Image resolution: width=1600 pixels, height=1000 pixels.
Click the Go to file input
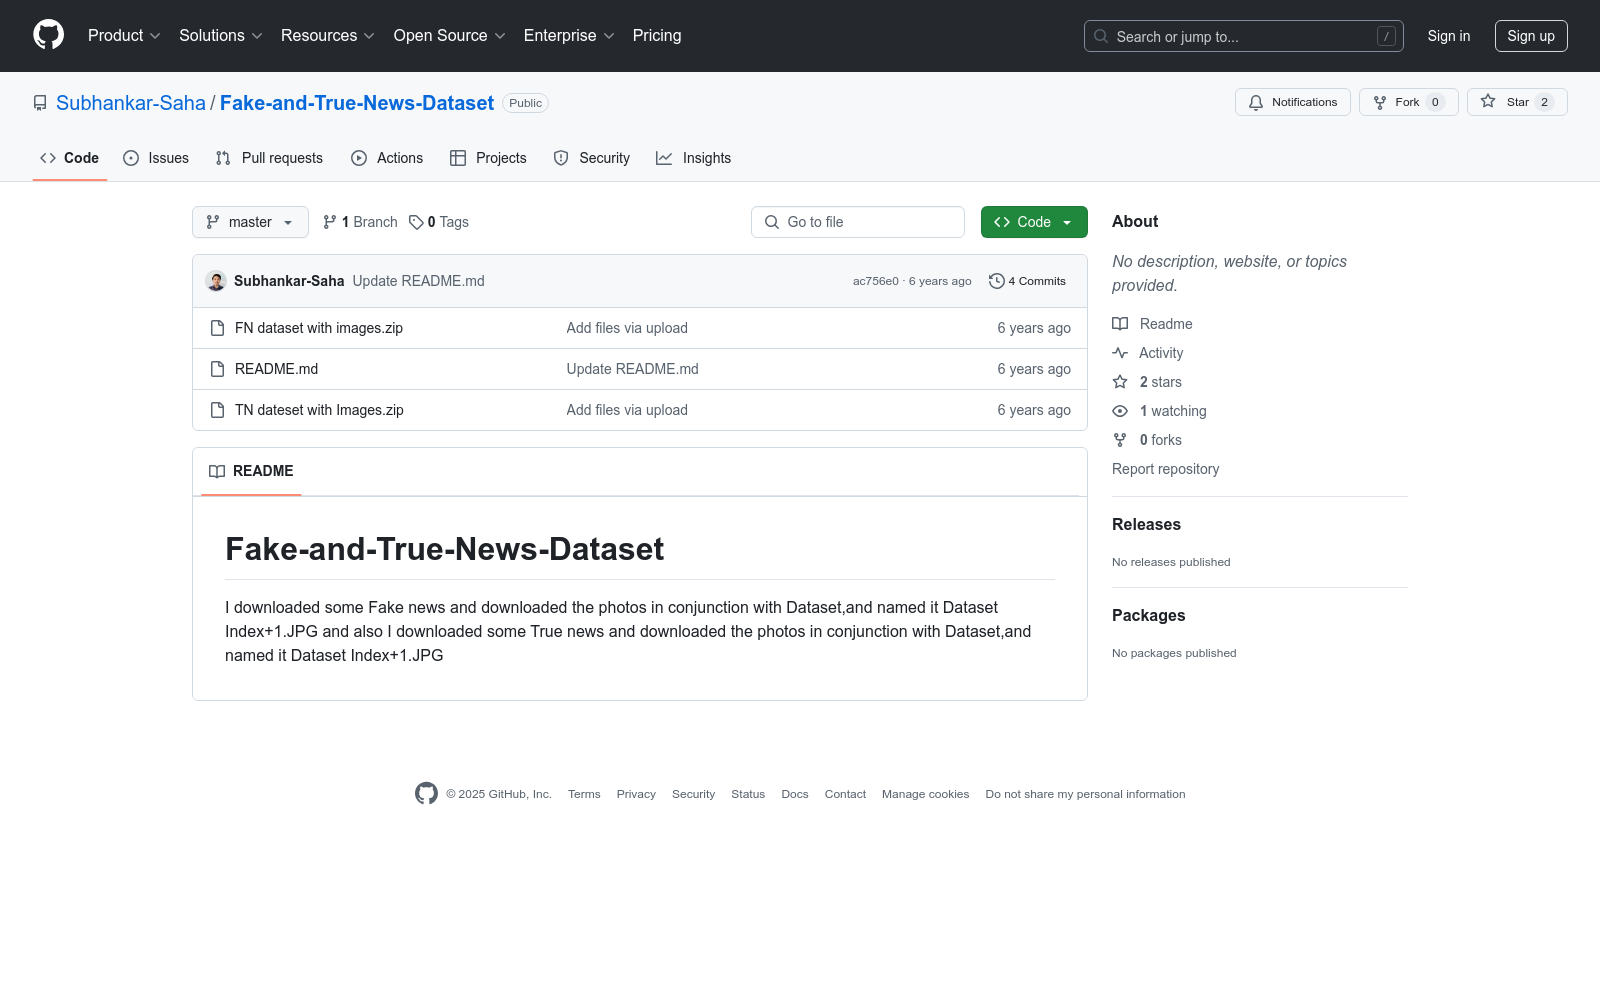pyautogui.click(x=858, y=222)
